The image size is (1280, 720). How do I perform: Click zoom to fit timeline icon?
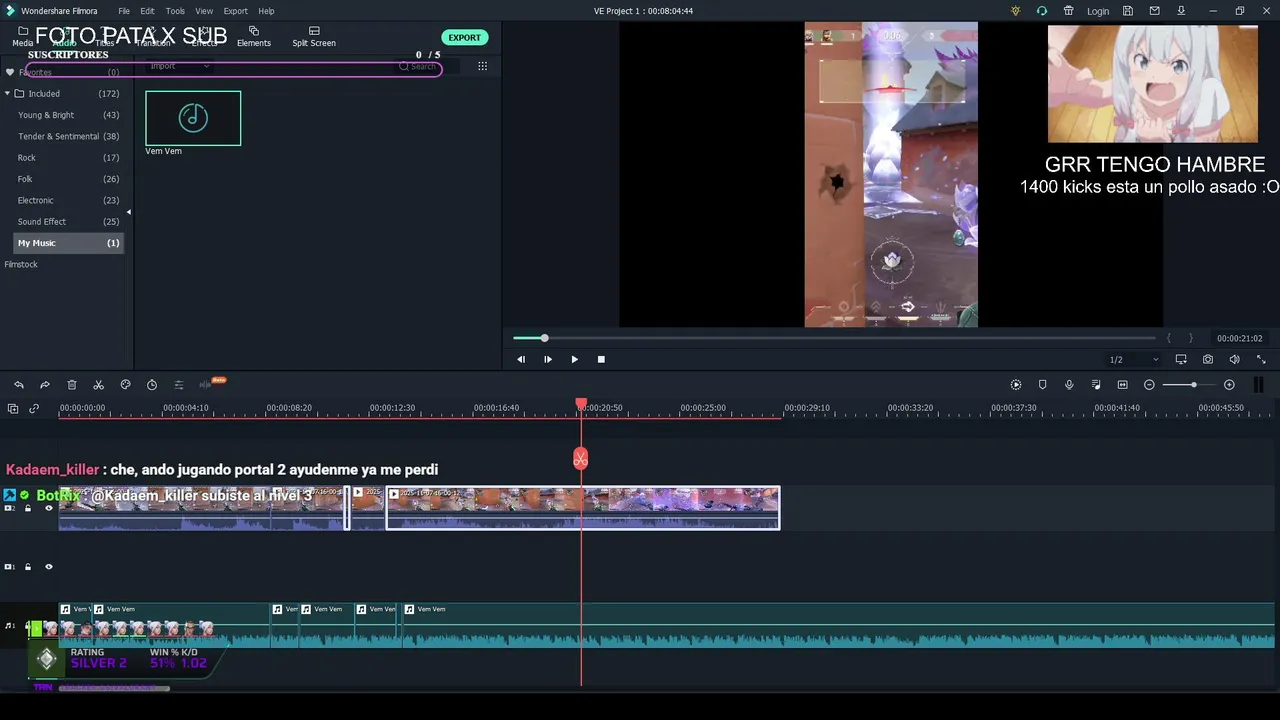pyautogui.click(x=1122, y=385)
